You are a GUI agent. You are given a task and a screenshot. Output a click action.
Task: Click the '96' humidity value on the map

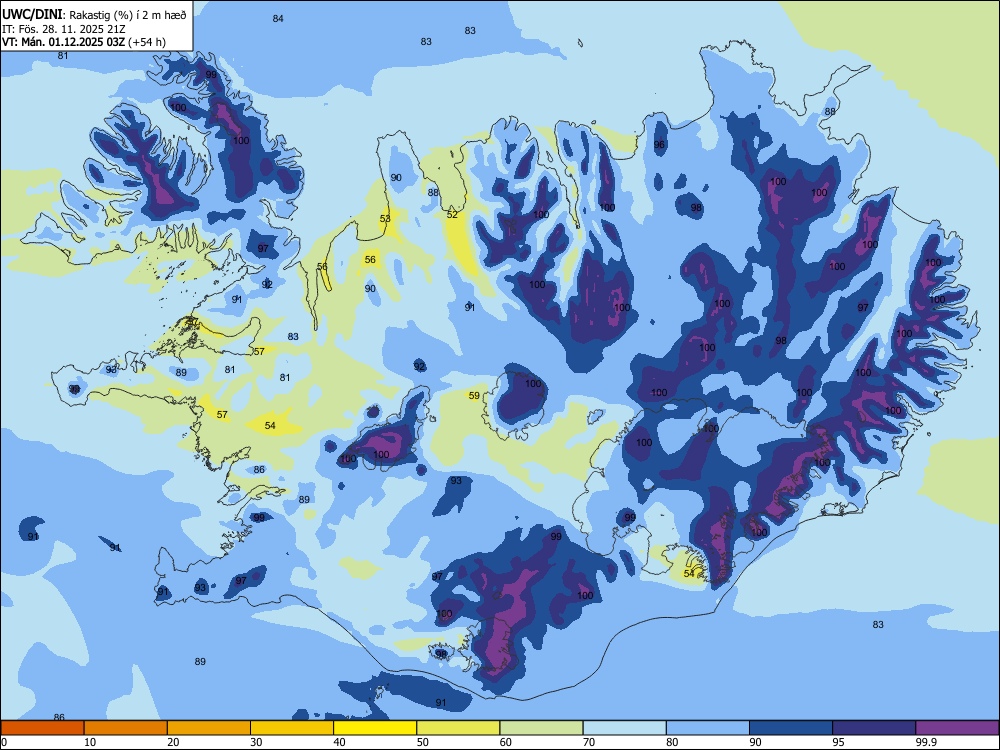(659, 145)
